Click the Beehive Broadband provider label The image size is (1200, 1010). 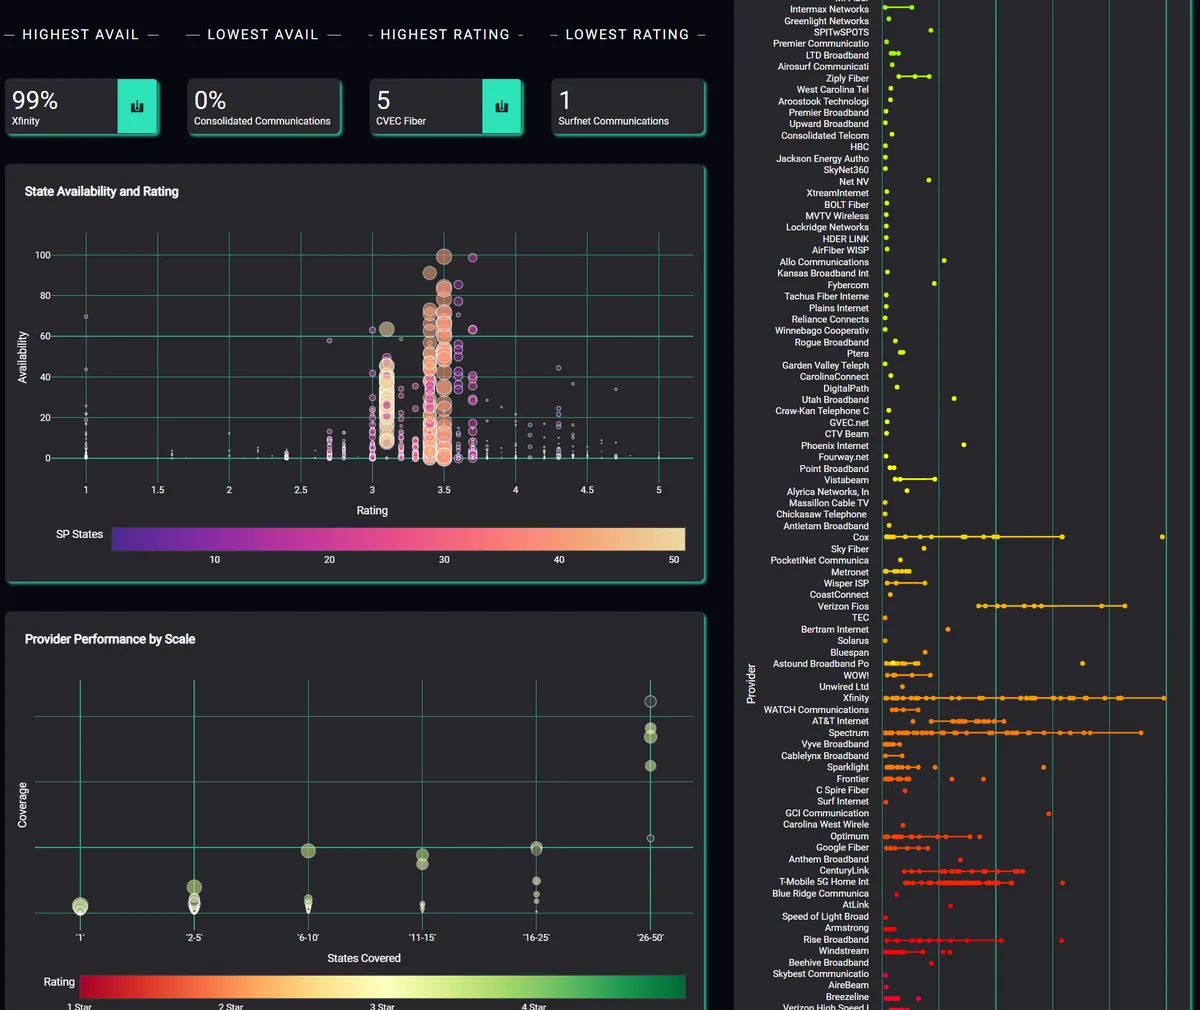[x=828, y=963]
